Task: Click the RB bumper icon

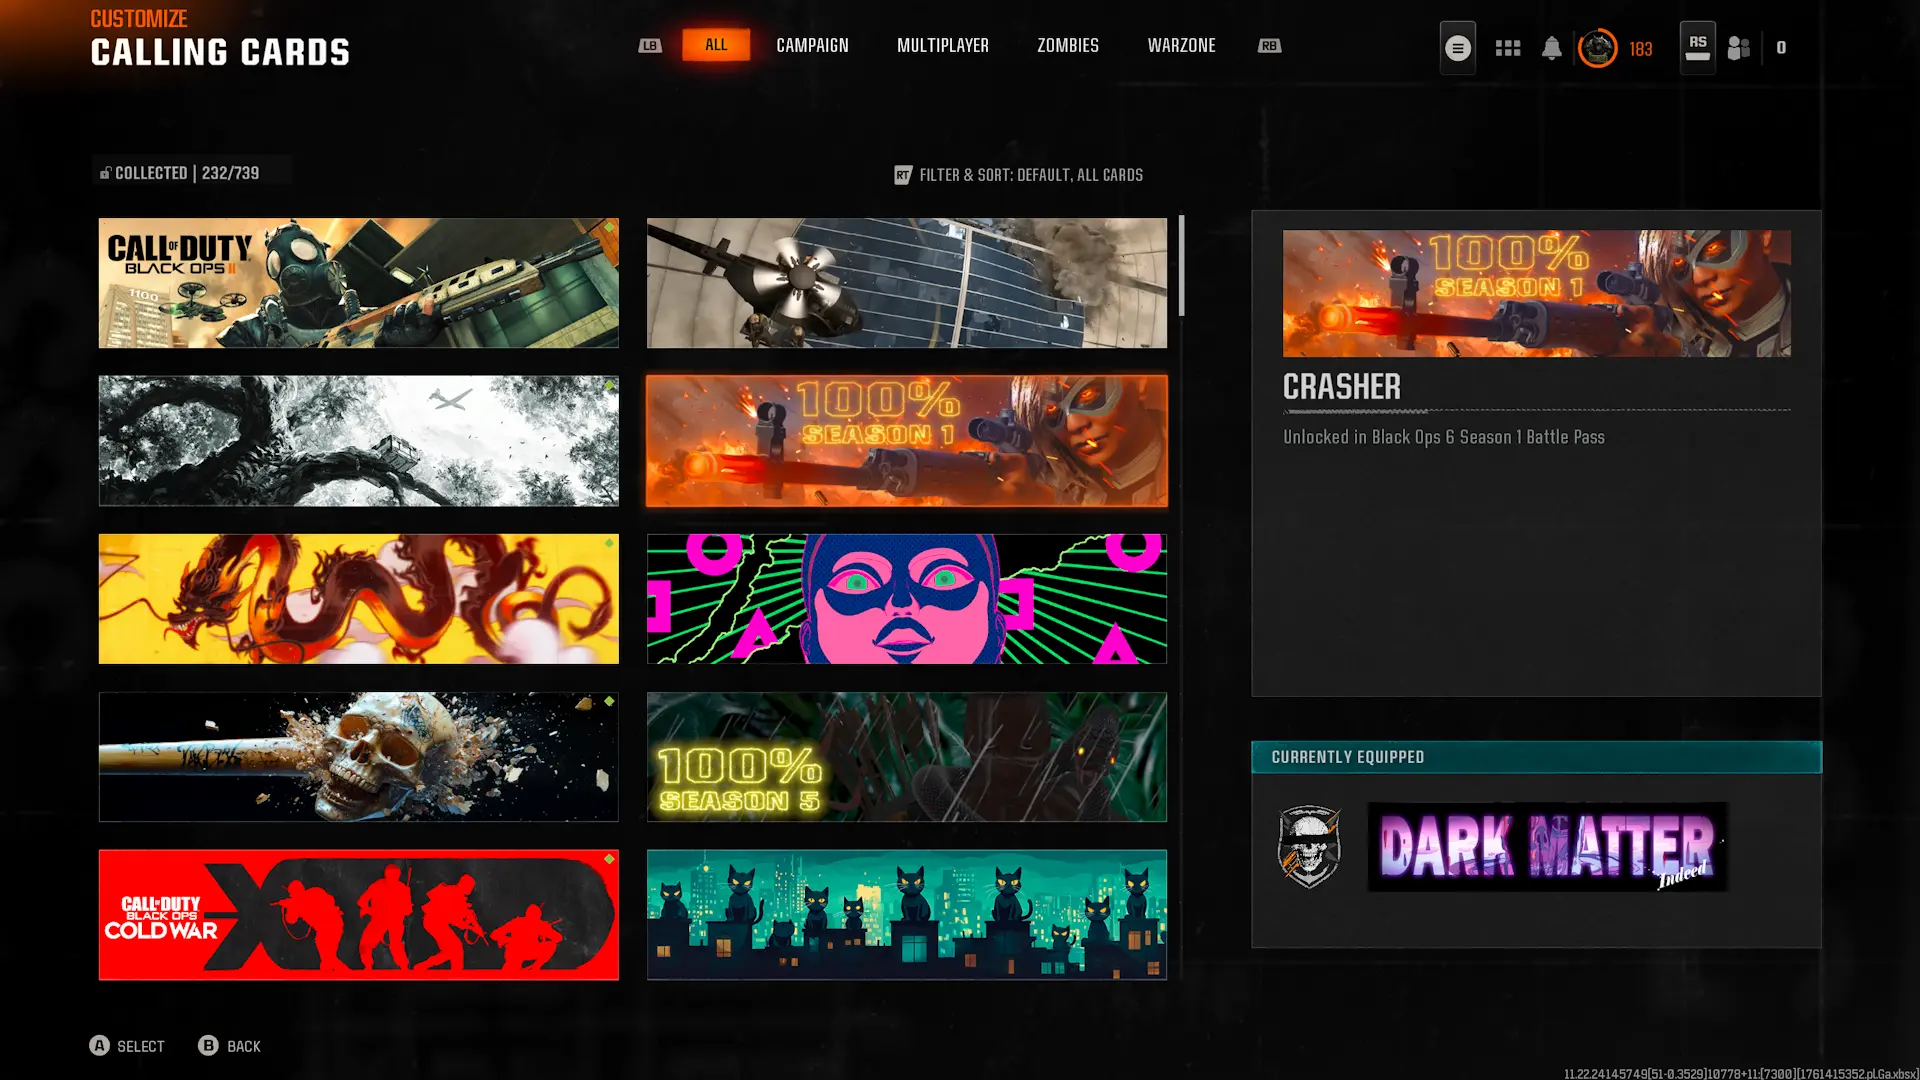Action: [1269, 46]
